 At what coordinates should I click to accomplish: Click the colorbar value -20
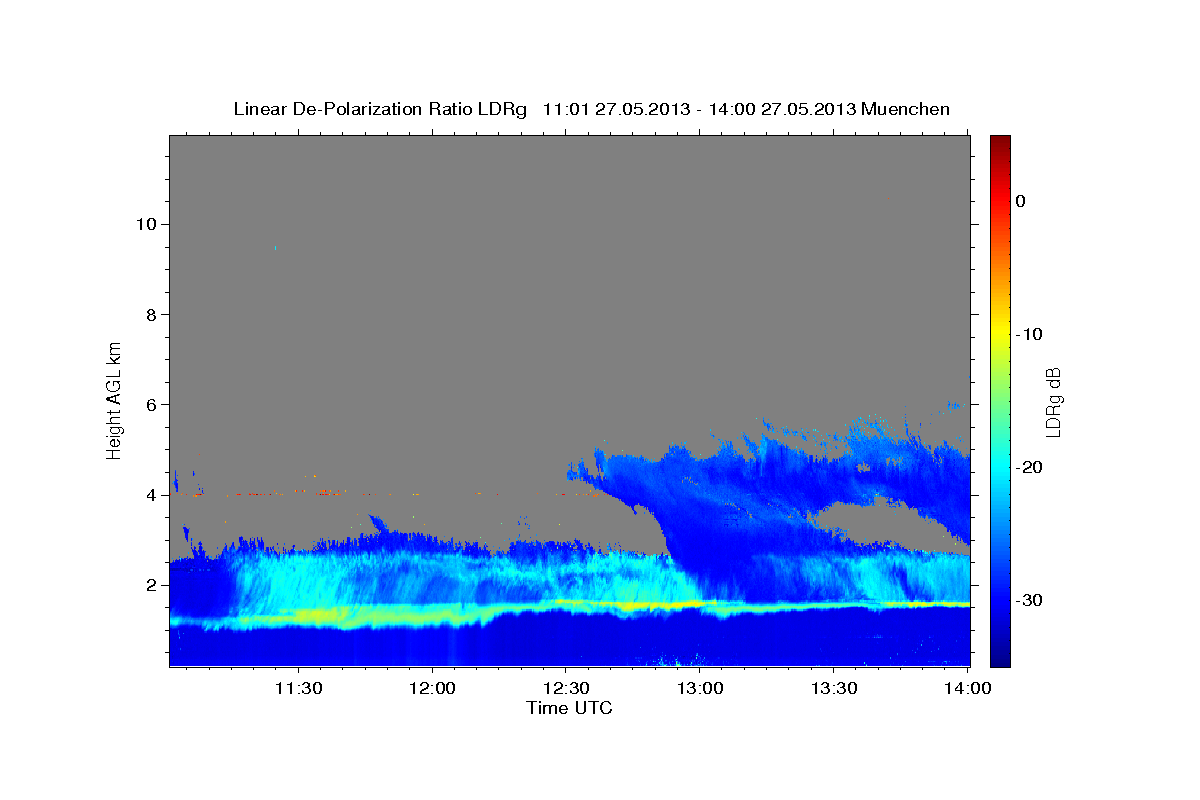(1029, 467)
